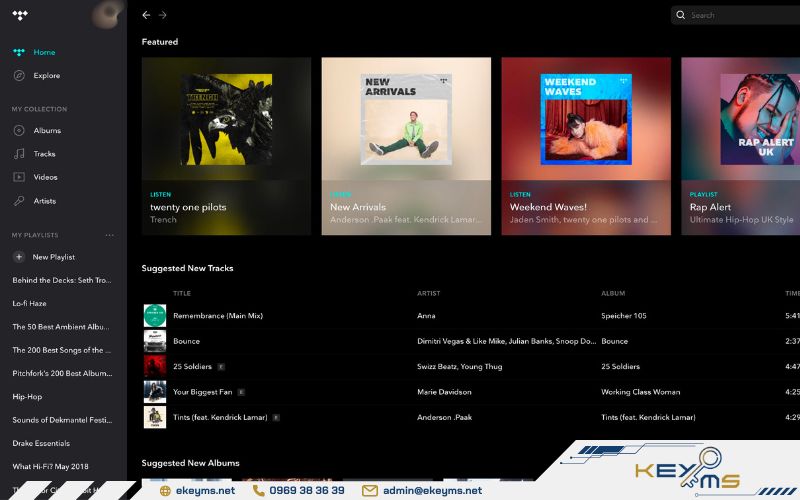This screenshot has width=800, height=500.
Task: Select Tints (feat. Kendrick Lamar) track title
Action: coord(220,417)
